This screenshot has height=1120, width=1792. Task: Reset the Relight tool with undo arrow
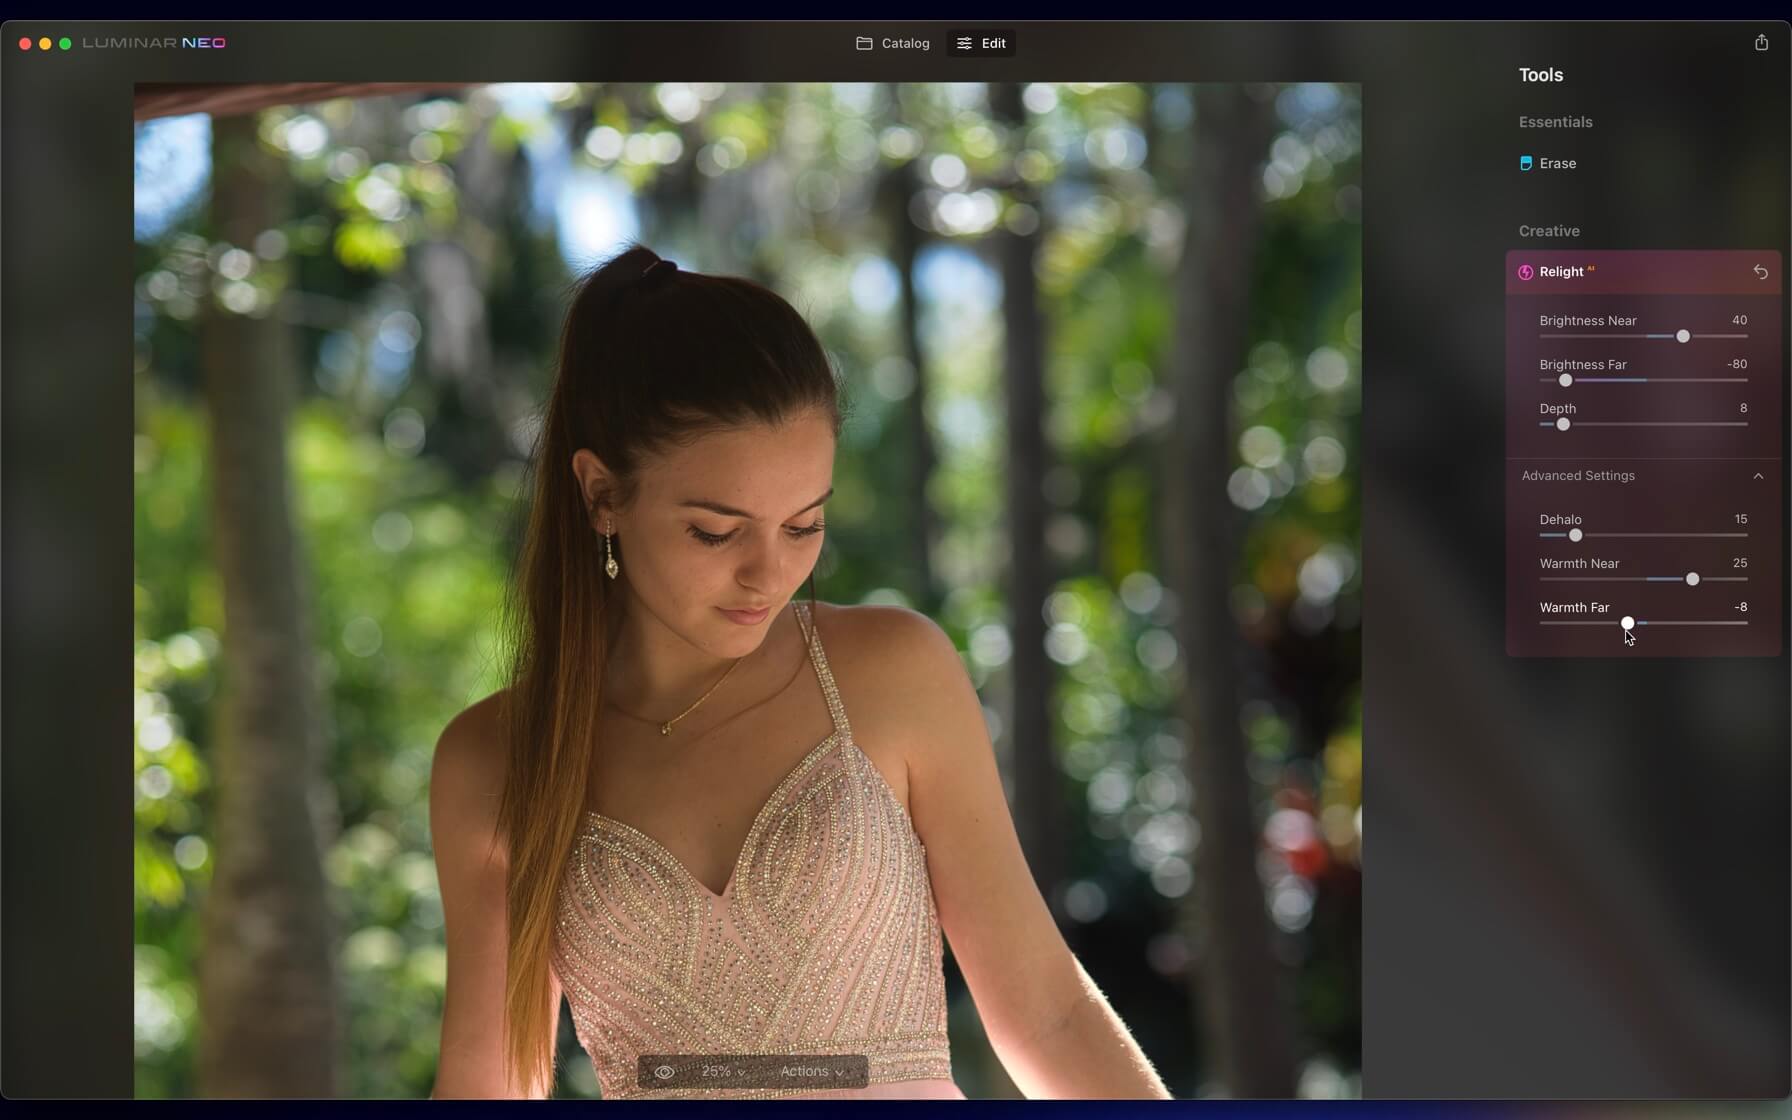point(1760,272)
